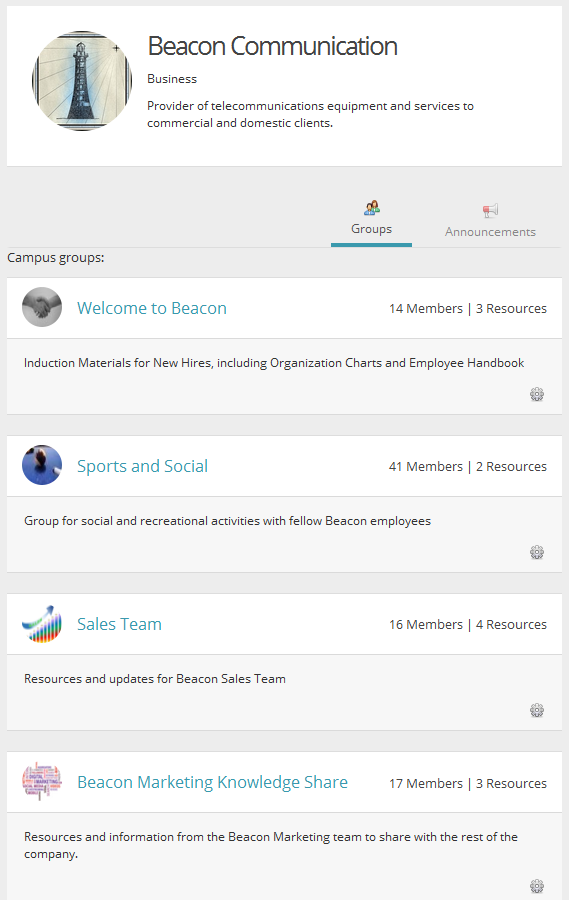
Task: Open settings gear for Sales Team group
Action: [537, 710]
